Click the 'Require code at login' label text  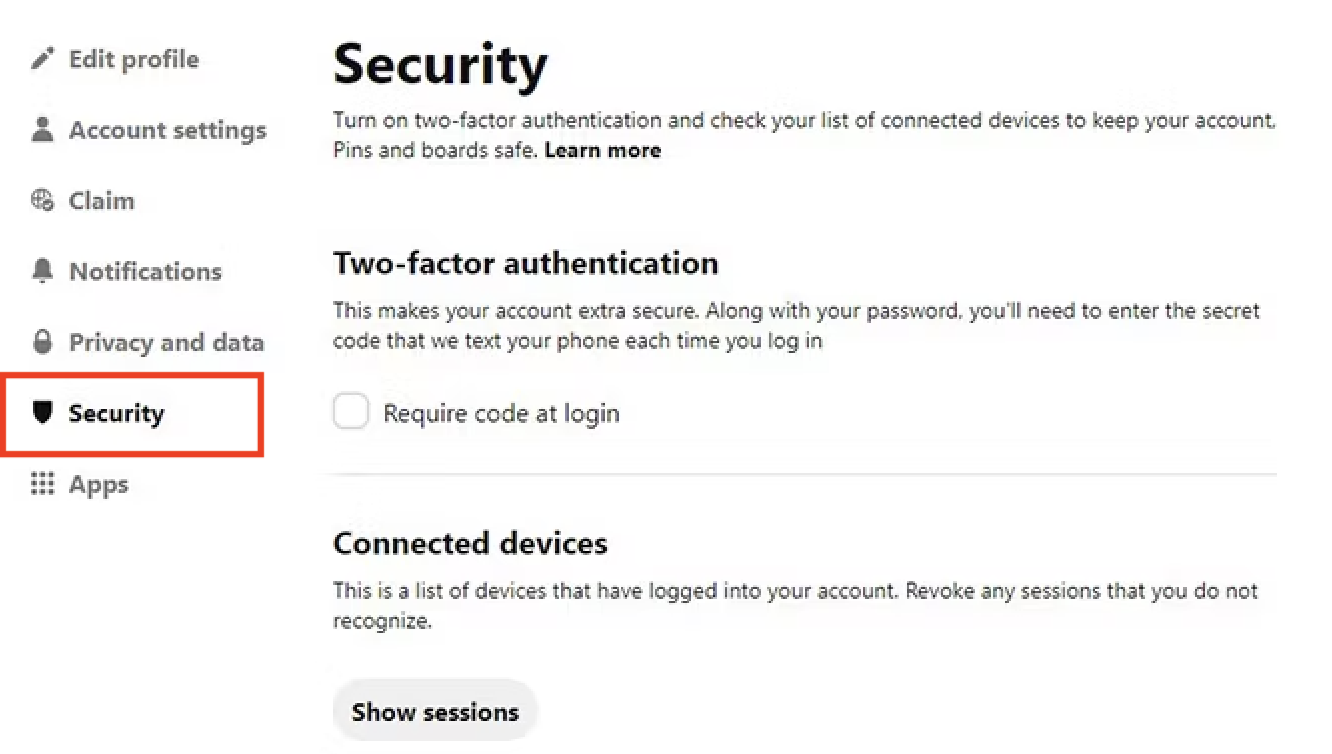(x=501, y=413)
